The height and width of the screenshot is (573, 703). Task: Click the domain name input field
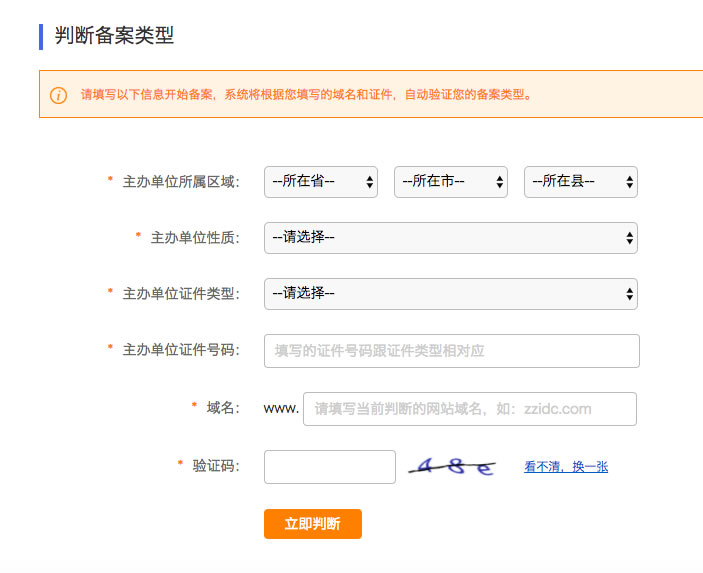[x=469, y=409]
